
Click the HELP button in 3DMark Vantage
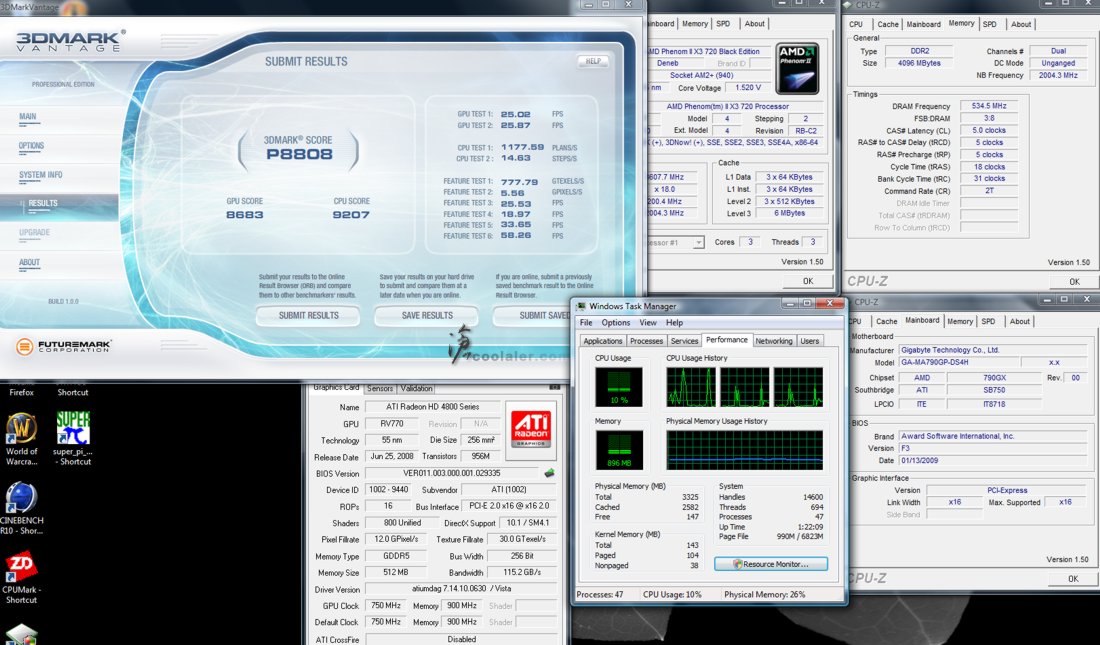click(593, 61)
